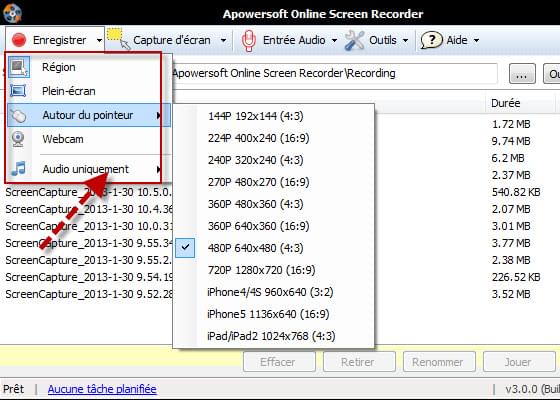Click the recording output path field
The image size is (560, 400).
pos(334,74)
